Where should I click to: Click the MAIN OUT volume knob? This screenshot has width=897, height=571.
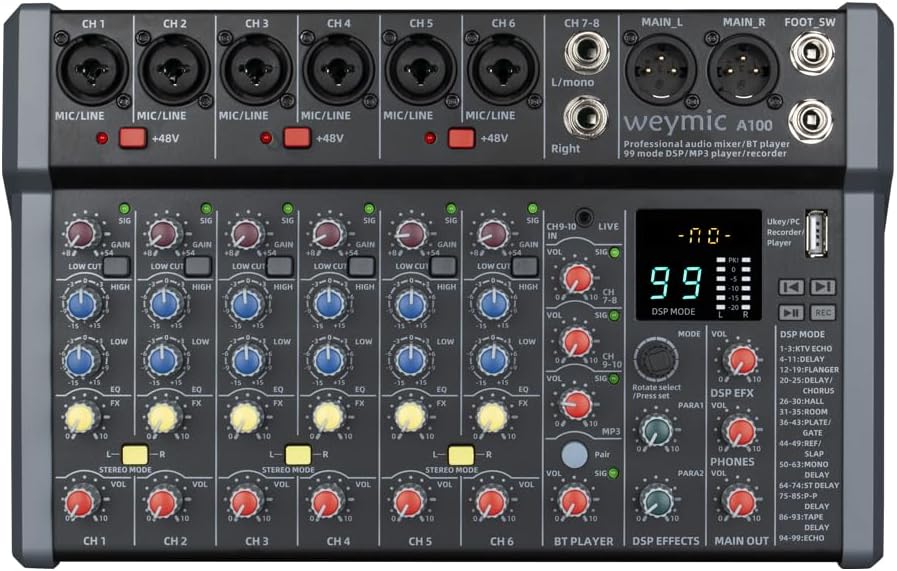click(740, 501)
